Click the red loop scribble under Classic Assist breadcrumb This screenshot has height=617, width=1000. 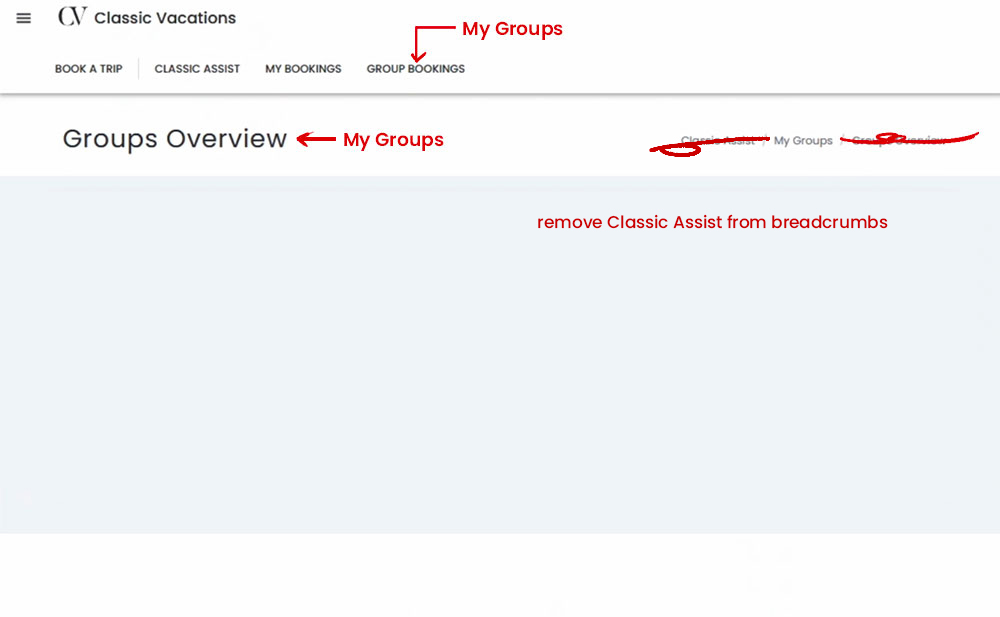point(677,152)
